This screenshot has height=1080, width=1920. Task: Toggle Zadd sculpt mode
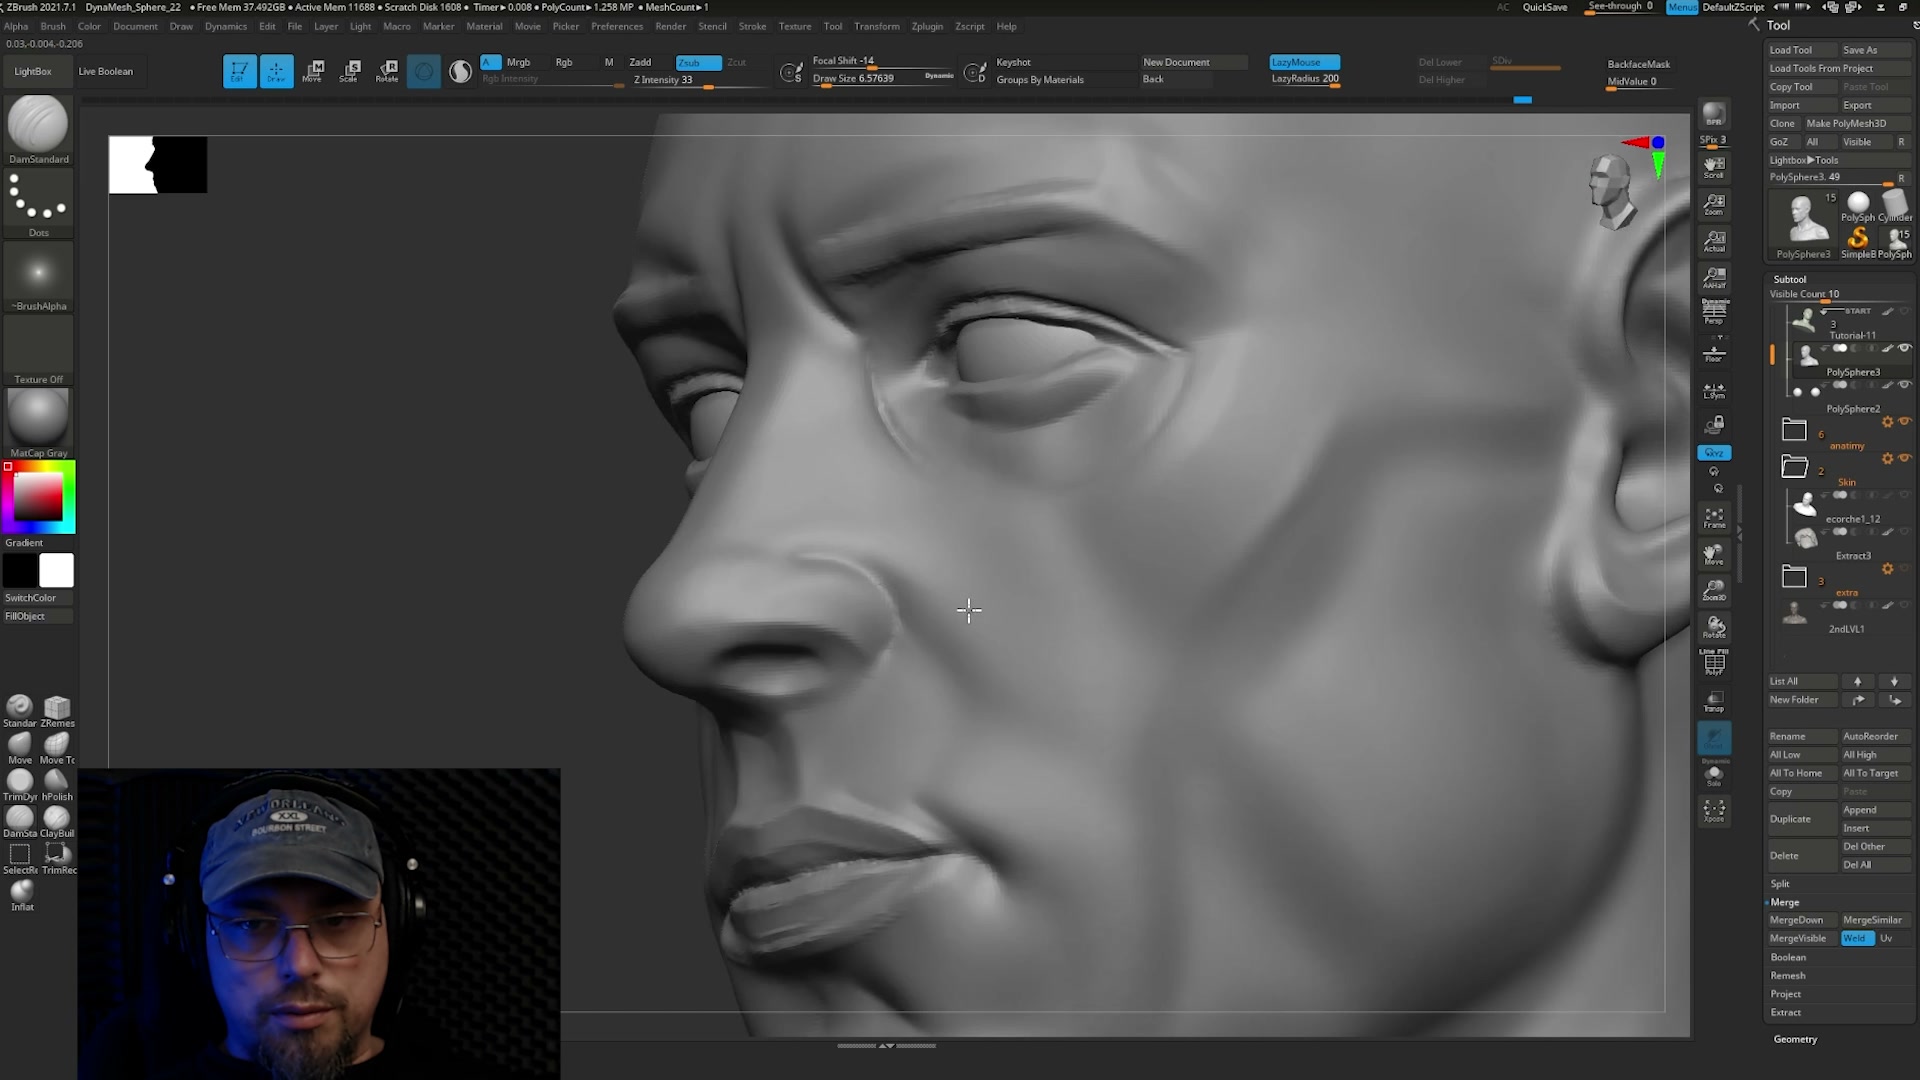coord(640,62)
